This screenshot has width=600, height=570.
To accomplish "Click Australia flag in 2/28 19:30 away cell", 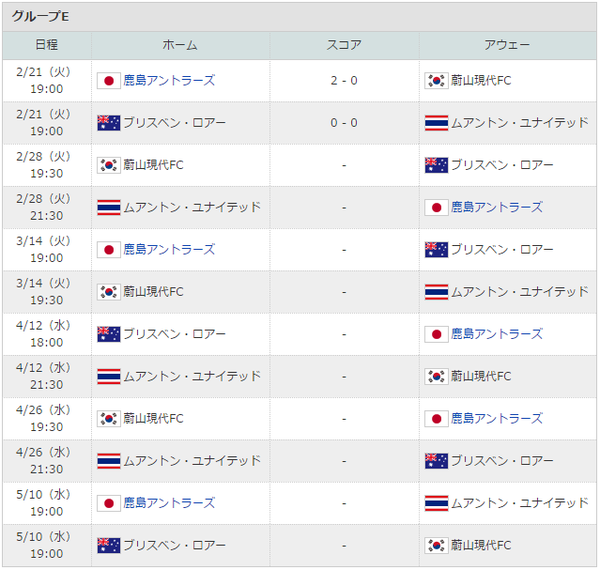I will click(436, 165).
